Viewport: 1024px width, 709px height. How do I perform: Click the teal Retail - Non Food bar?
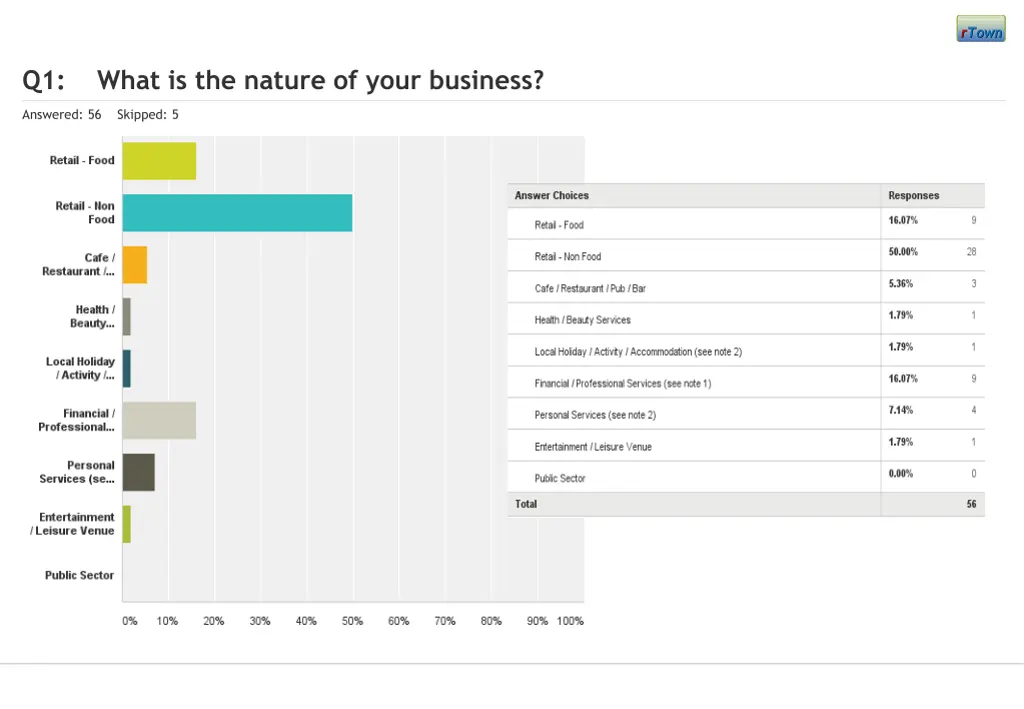[237, 213]
